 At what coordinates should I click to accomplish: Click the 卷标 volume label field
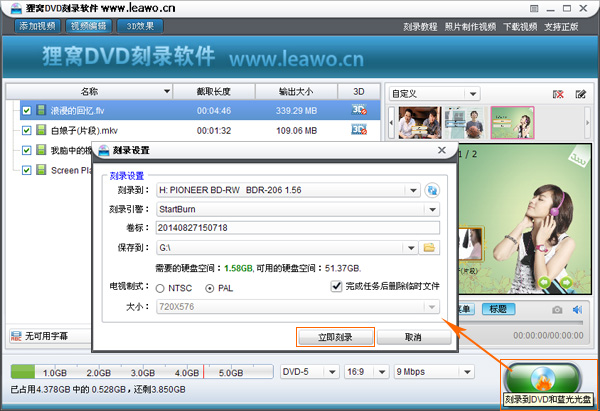coord(297,228)
